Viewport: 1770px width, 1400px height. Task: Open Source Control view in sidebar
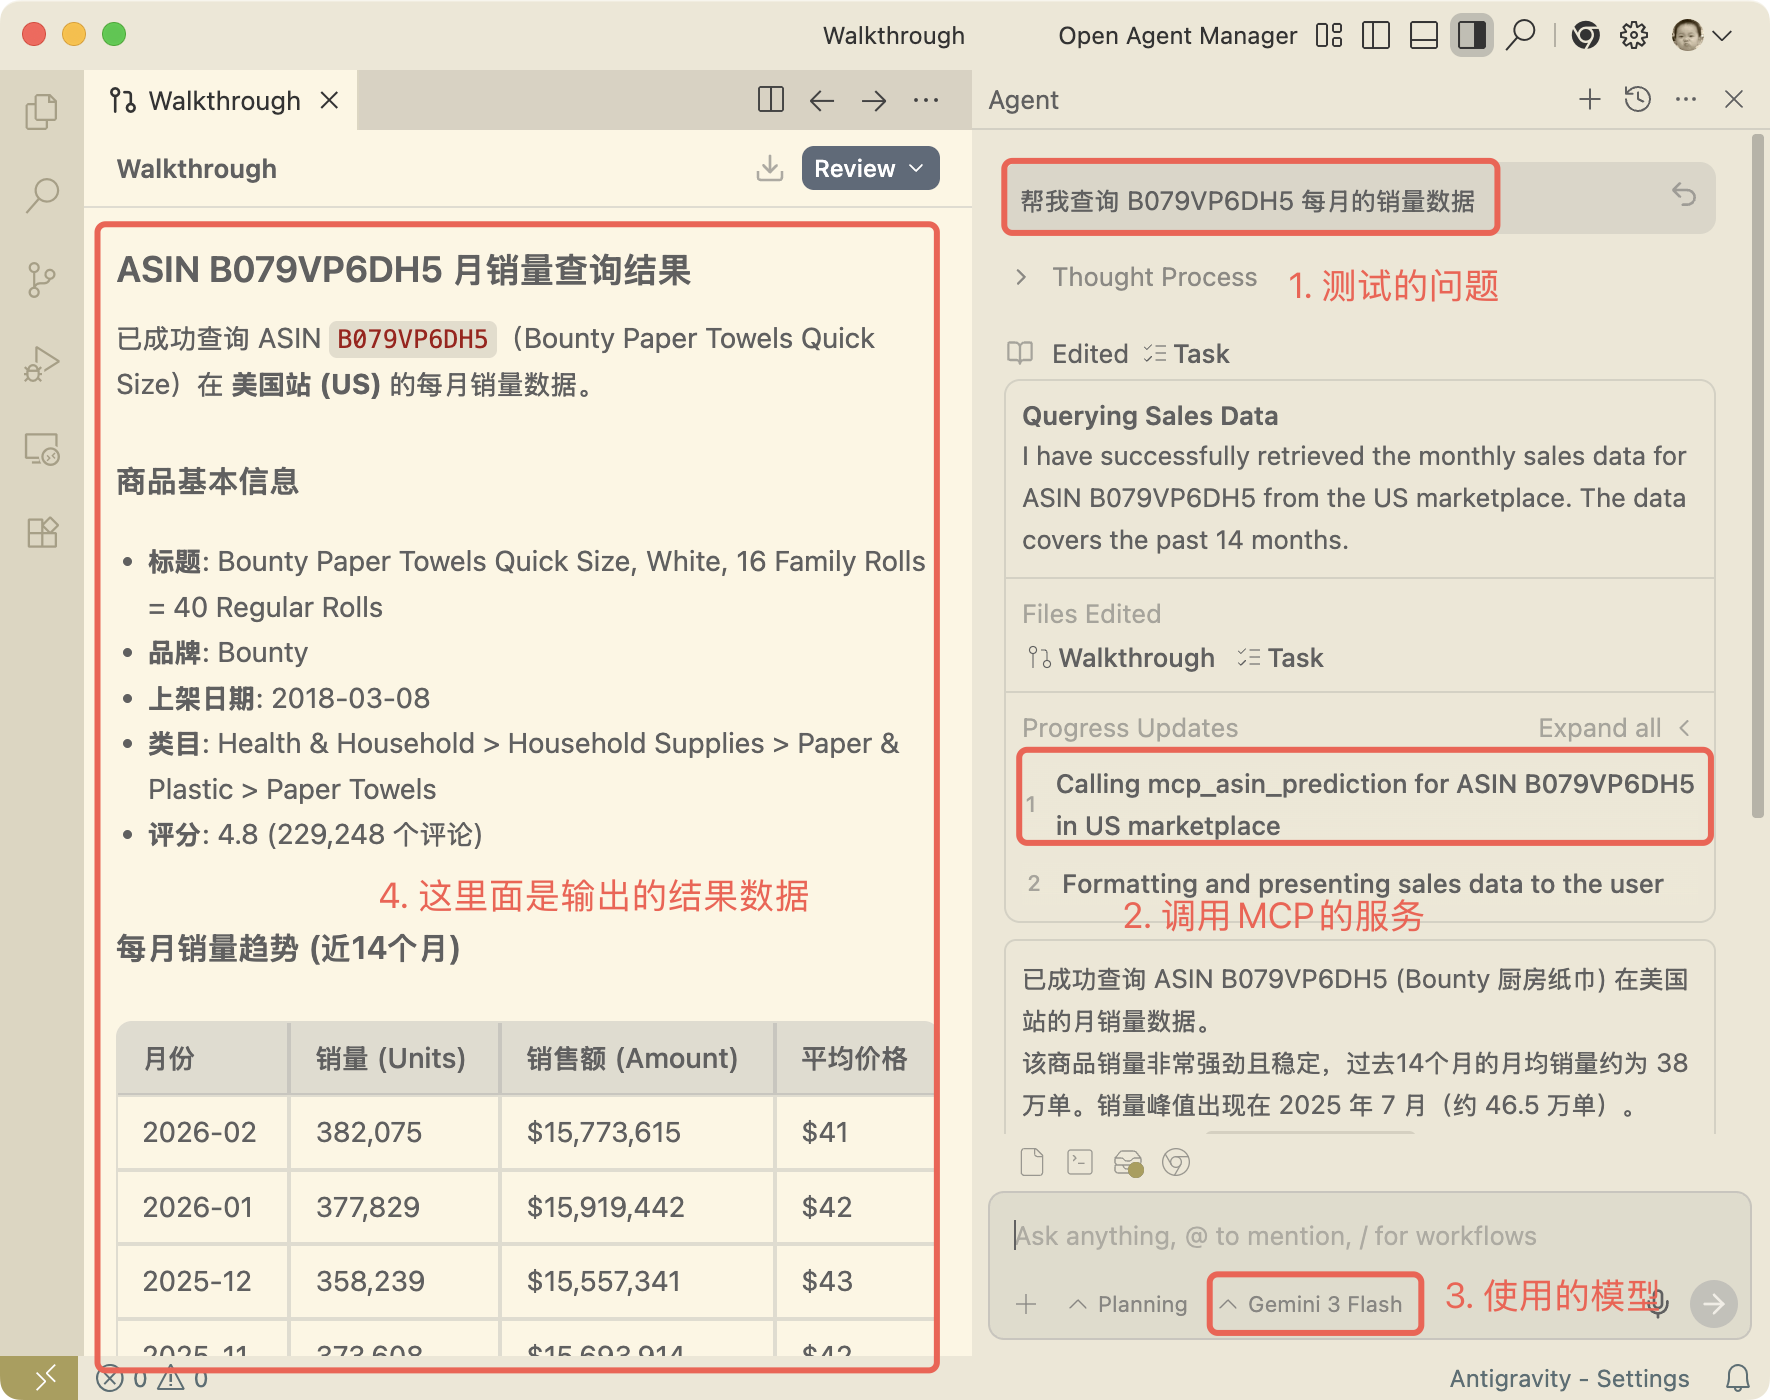42,279
